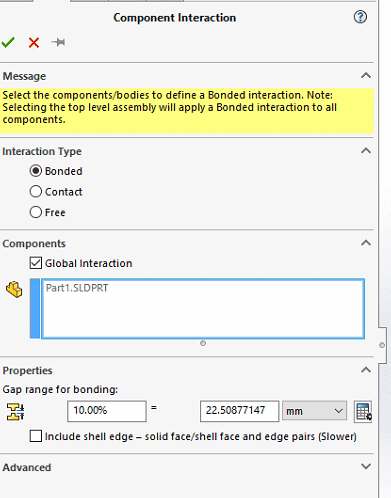Click the 10.00% gap percentage field
391x498 pixels.
click(107, 411)
